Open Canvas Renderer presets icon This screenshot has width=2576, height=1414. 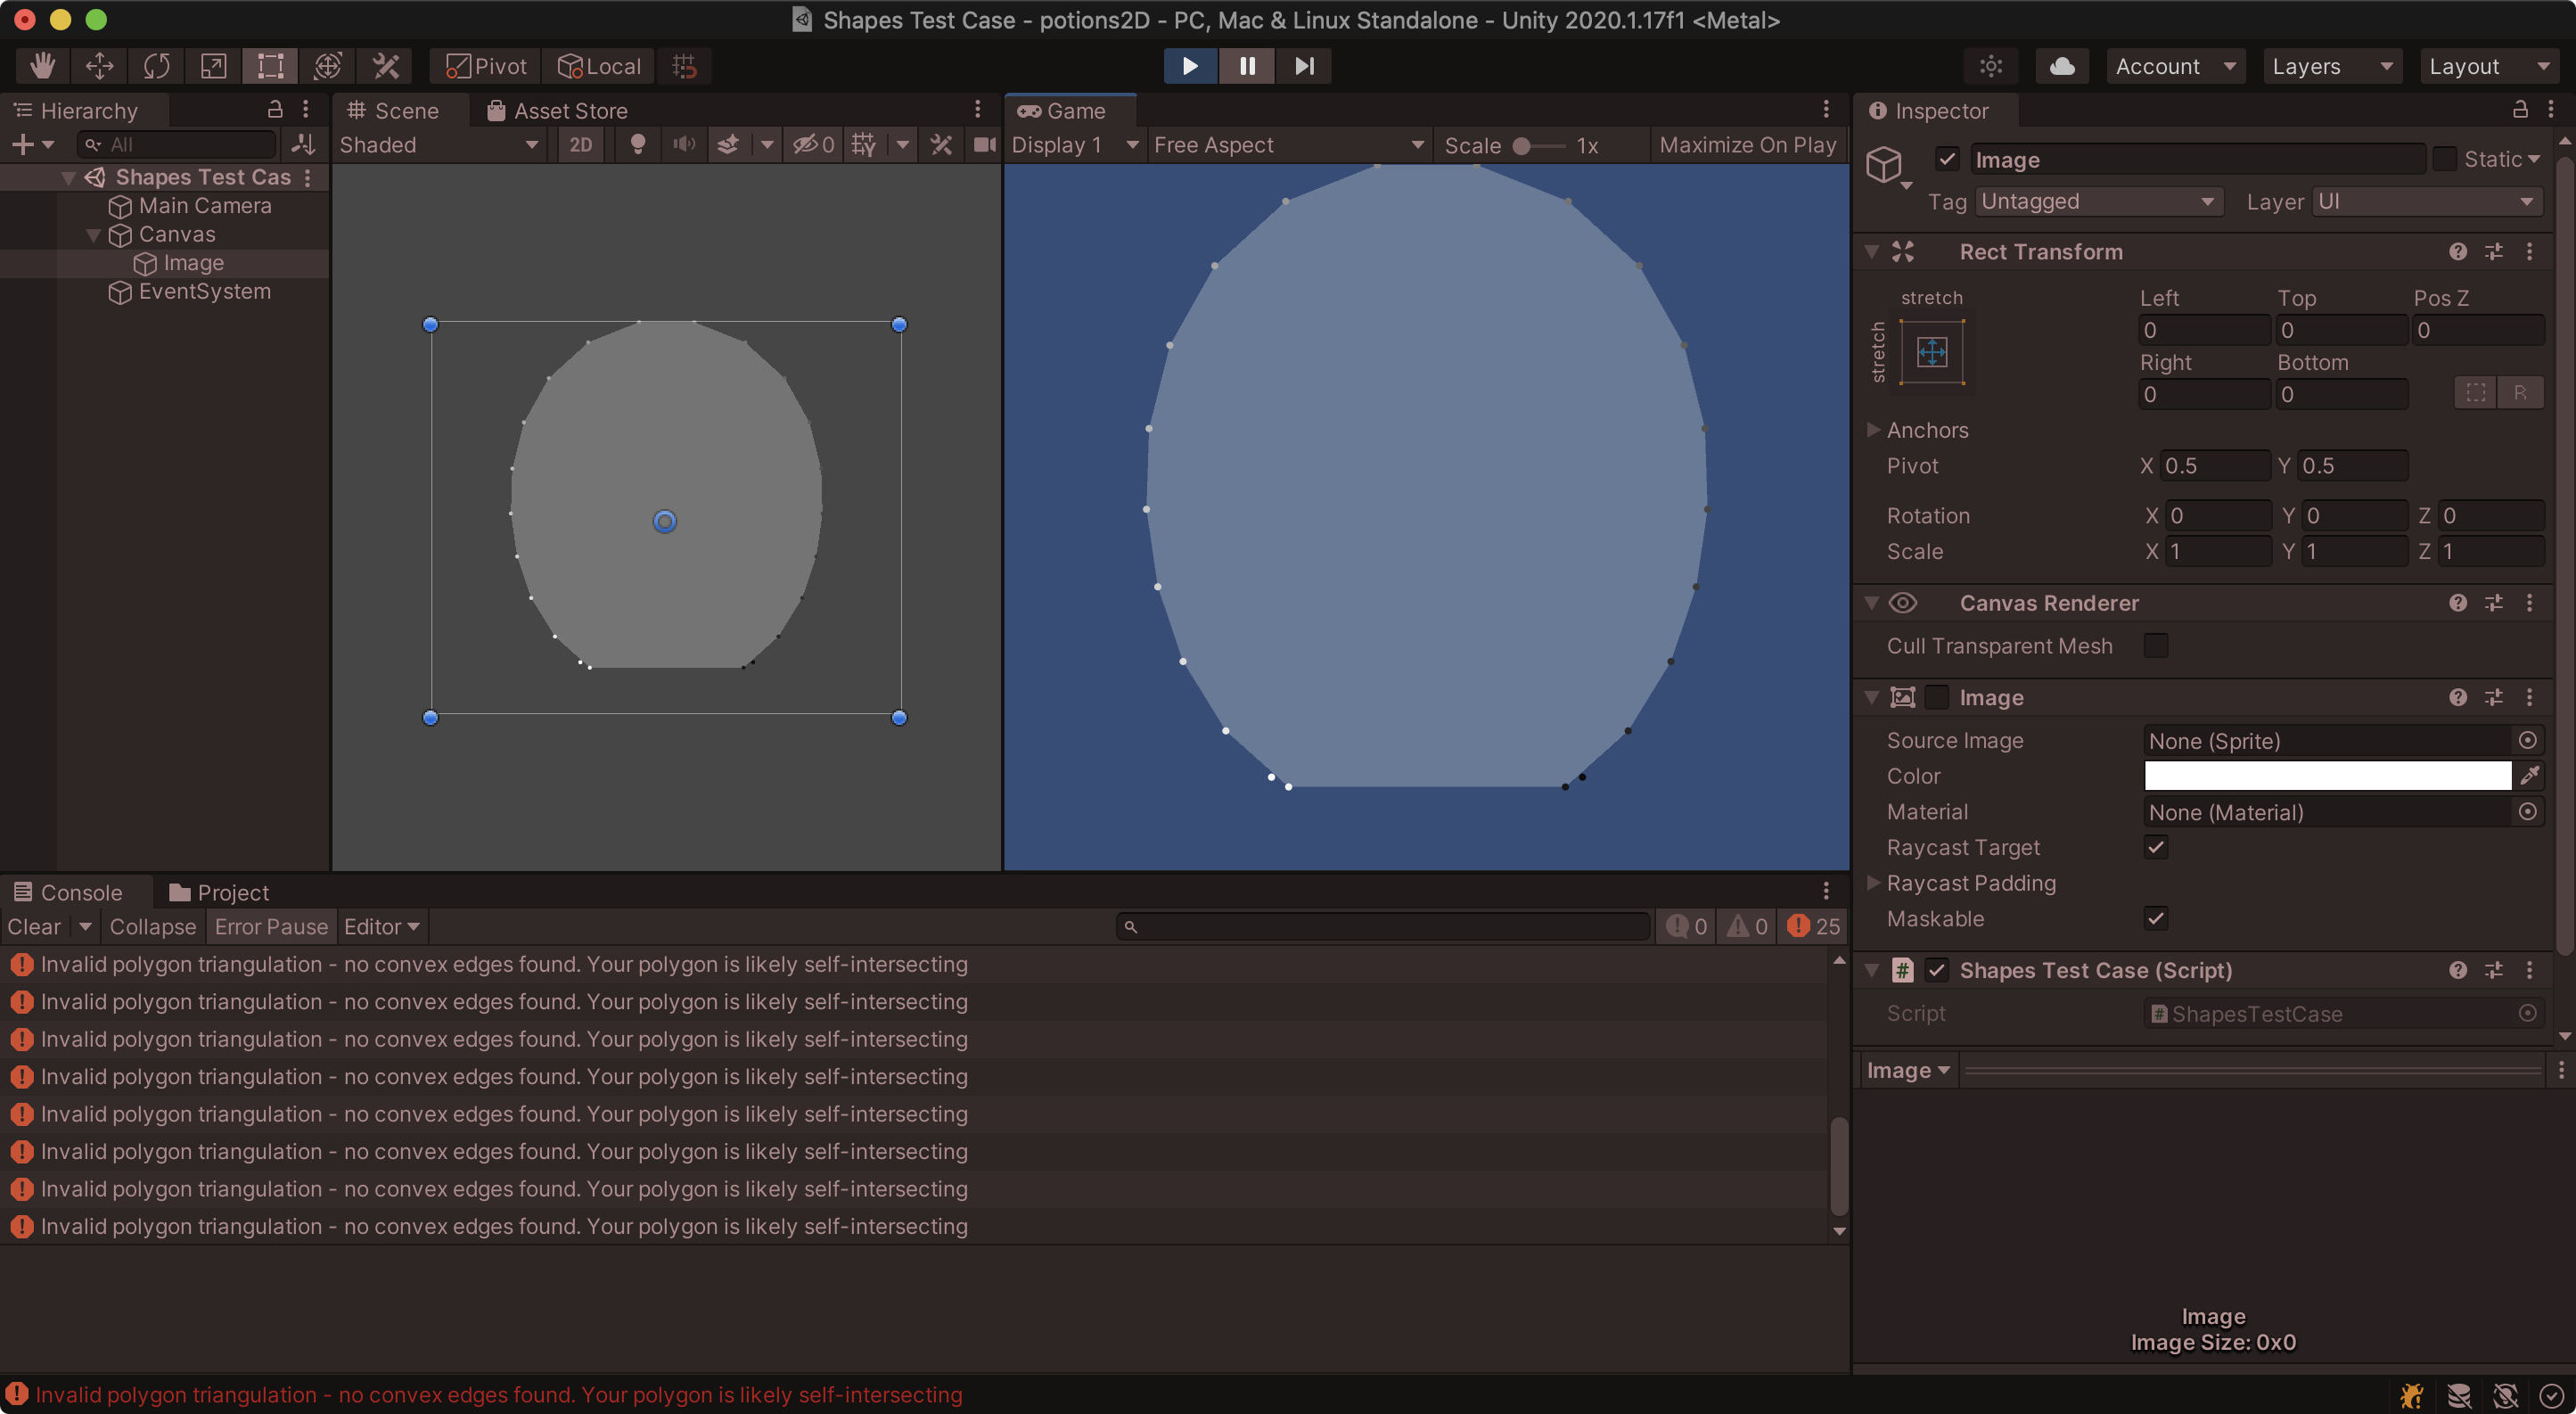pyautogui.click(x=2494, y=603)
